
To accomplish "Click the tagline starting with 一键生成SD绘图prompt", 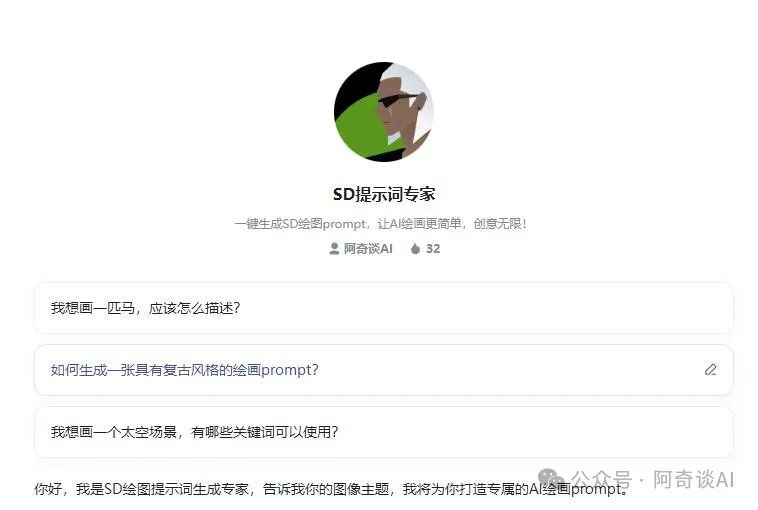I will coord(380,223).
